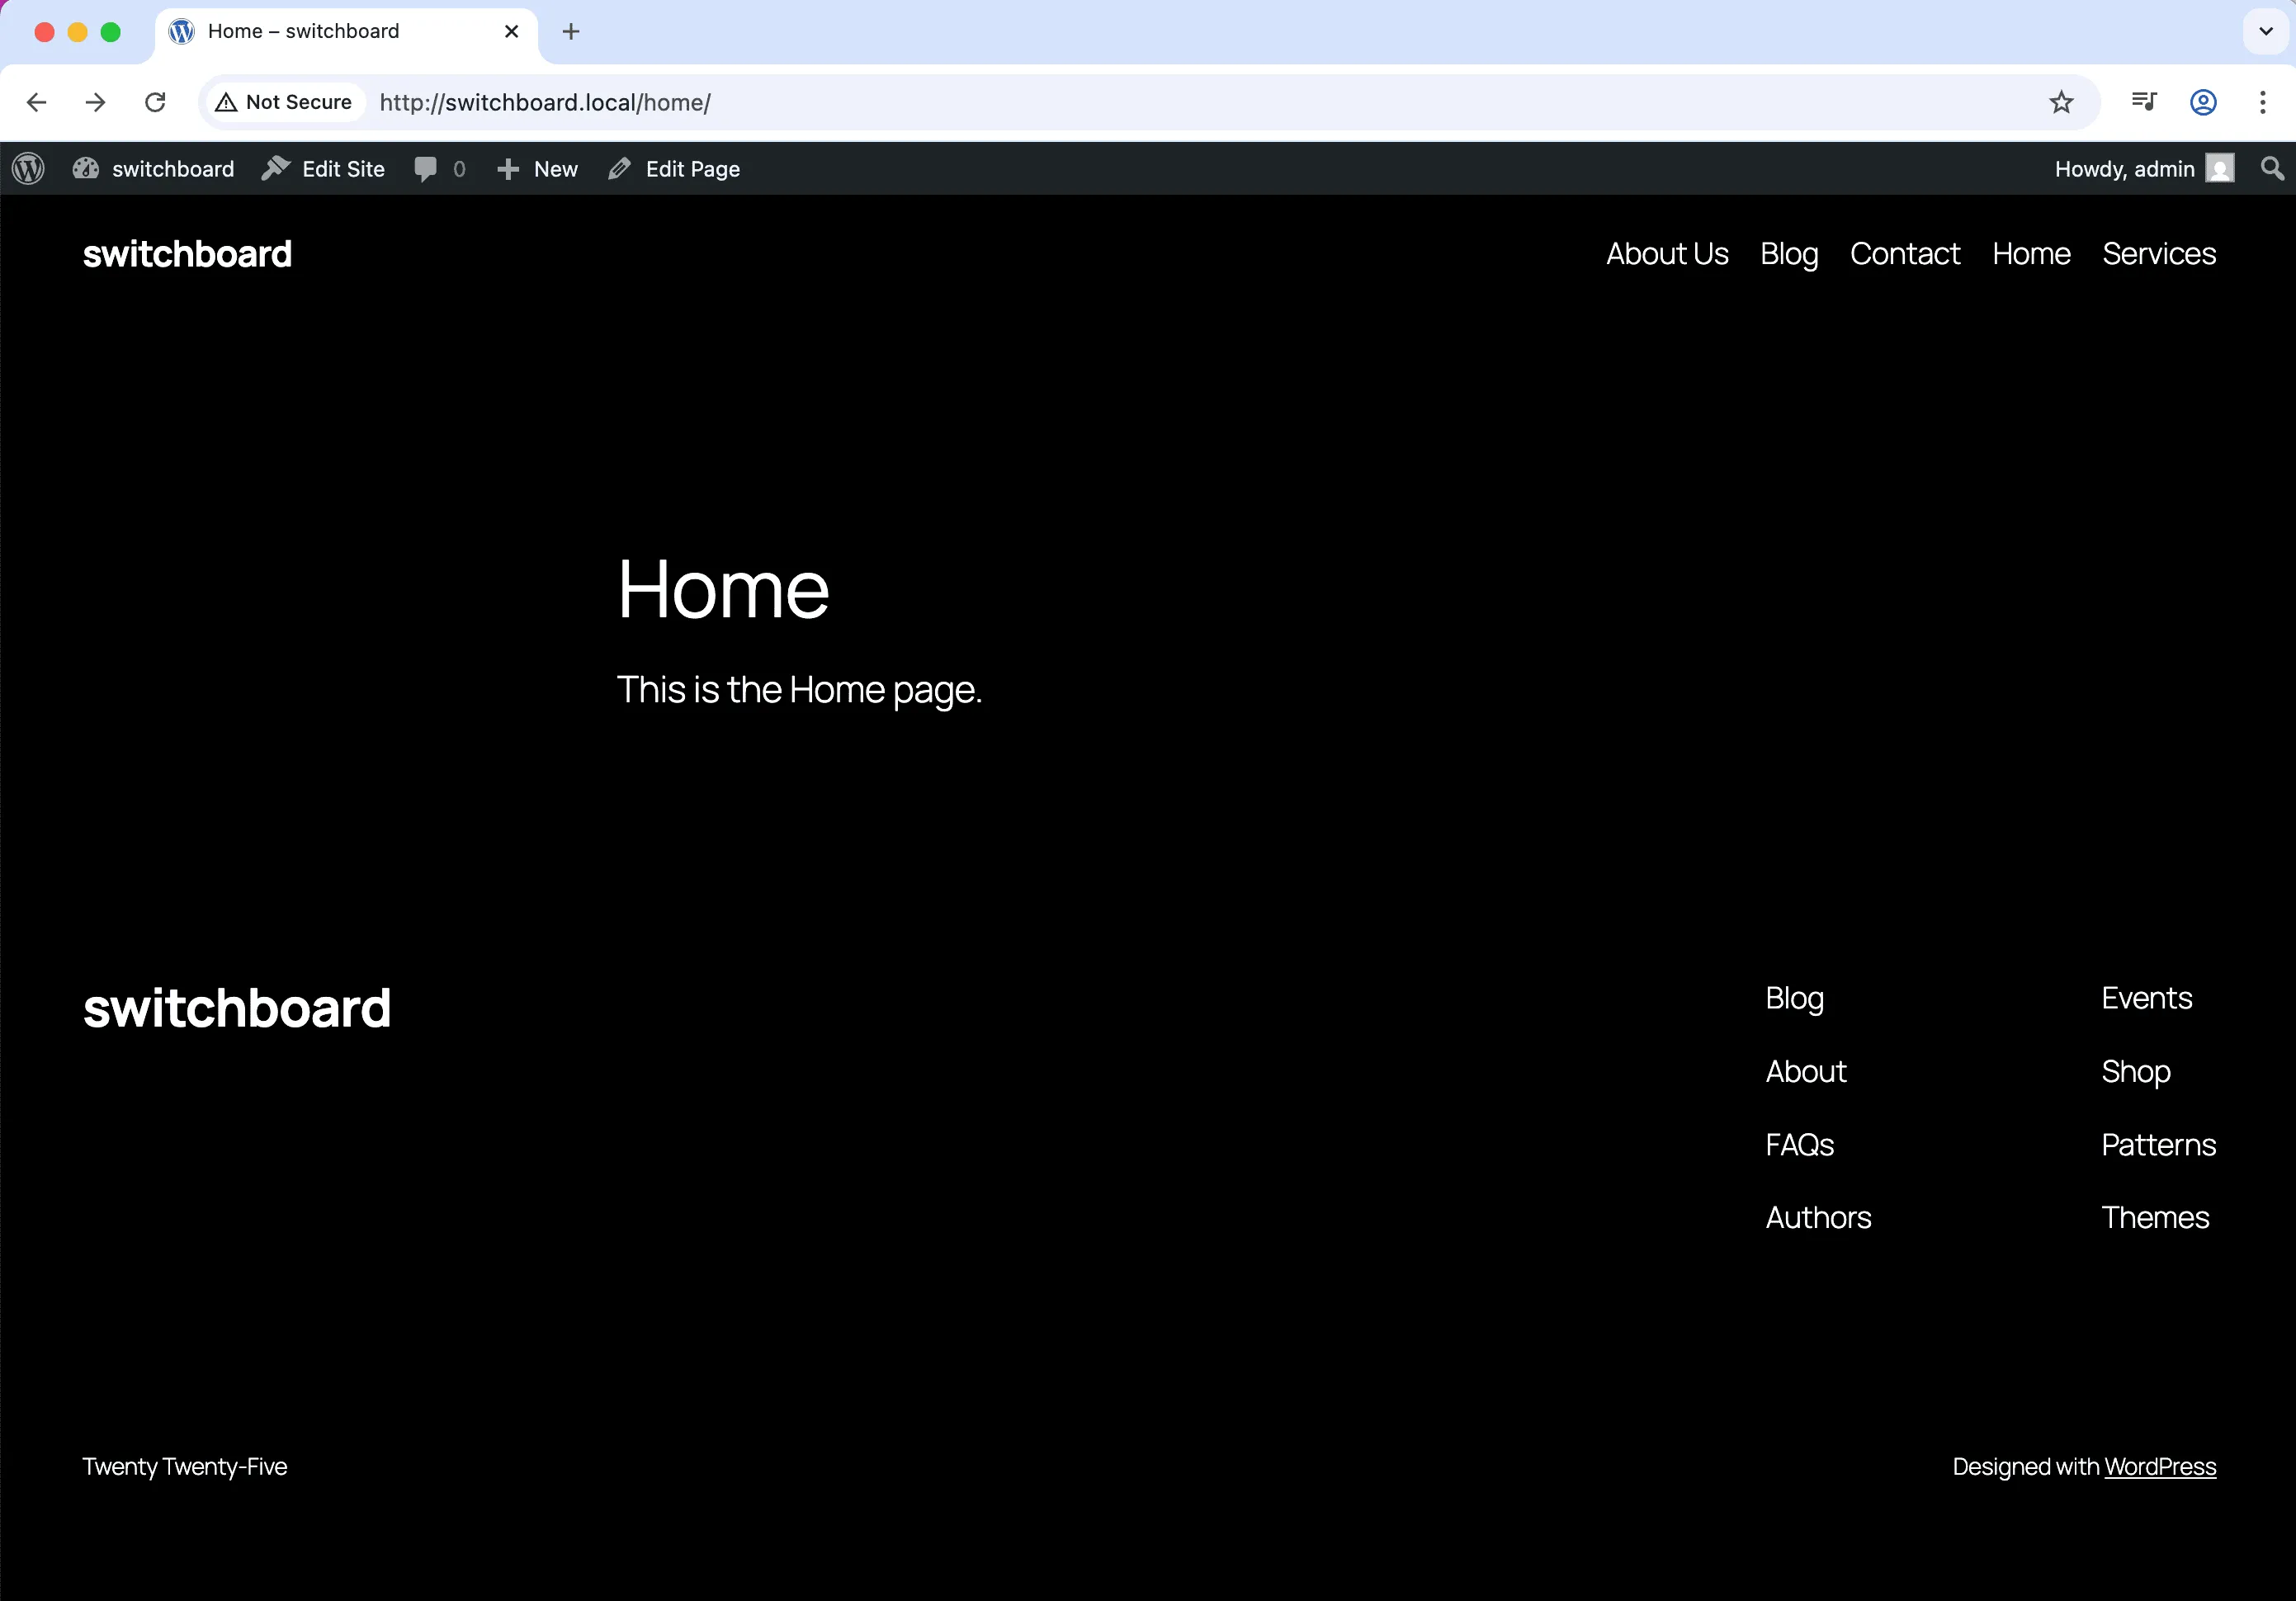Open Chrome's media controls icon
Image resolution: width=2296 pixels, height=1601 pixels.
(x=2144, y=102)
